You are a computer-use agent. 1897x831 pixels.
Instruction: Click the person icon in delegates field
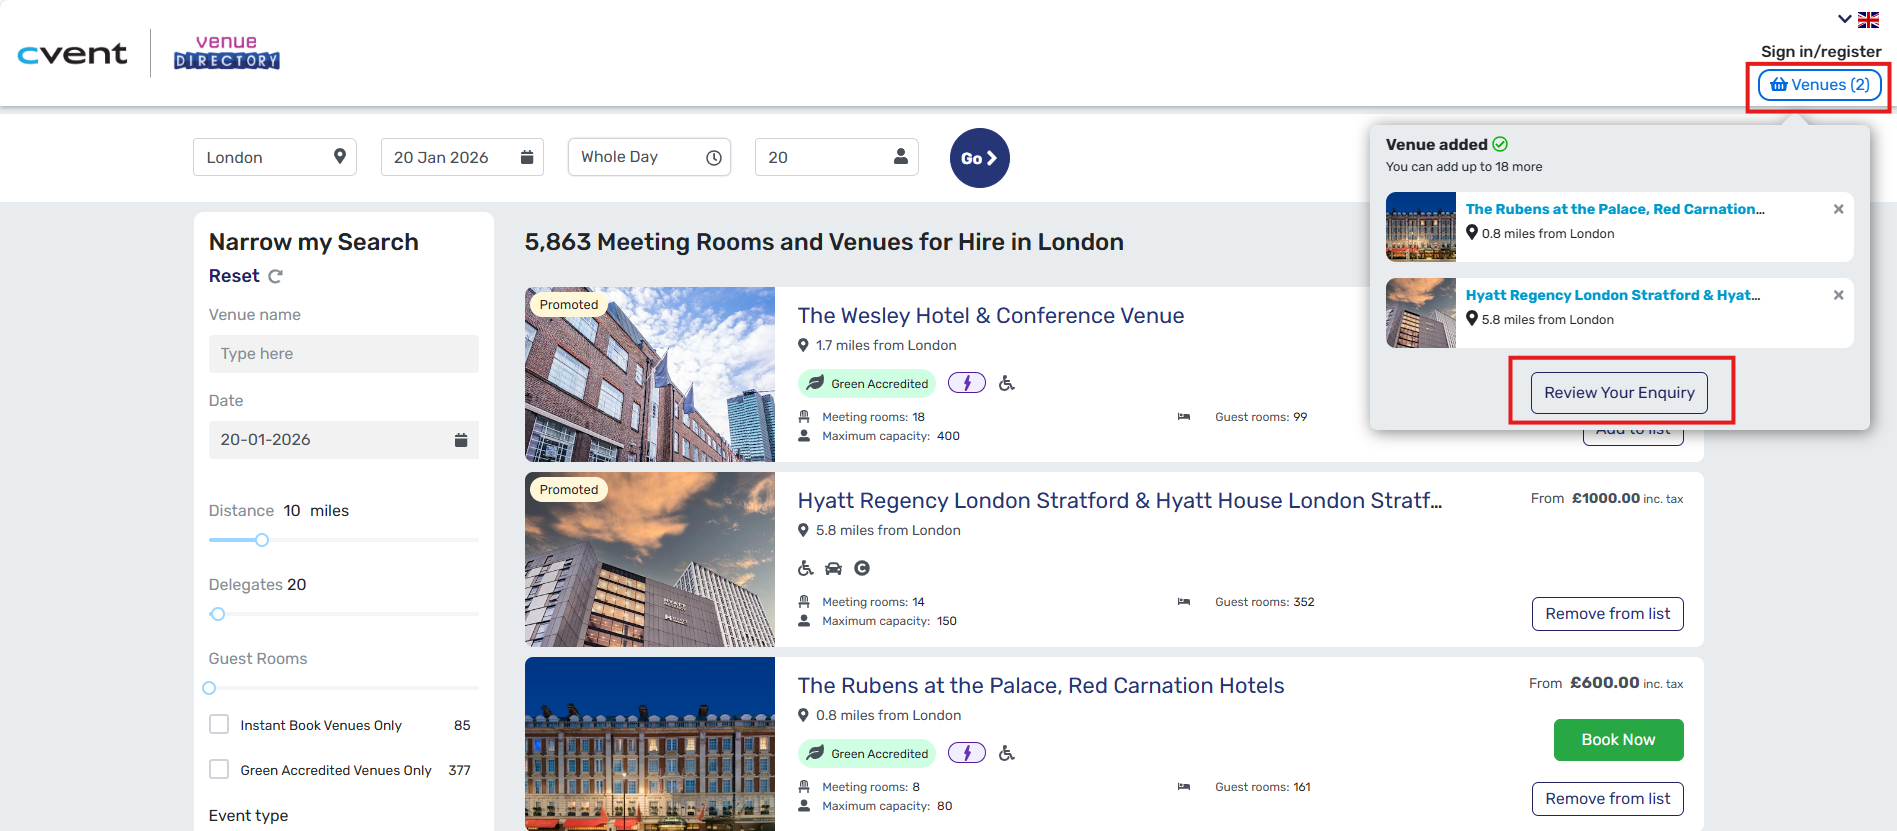(x=901, y=156)
